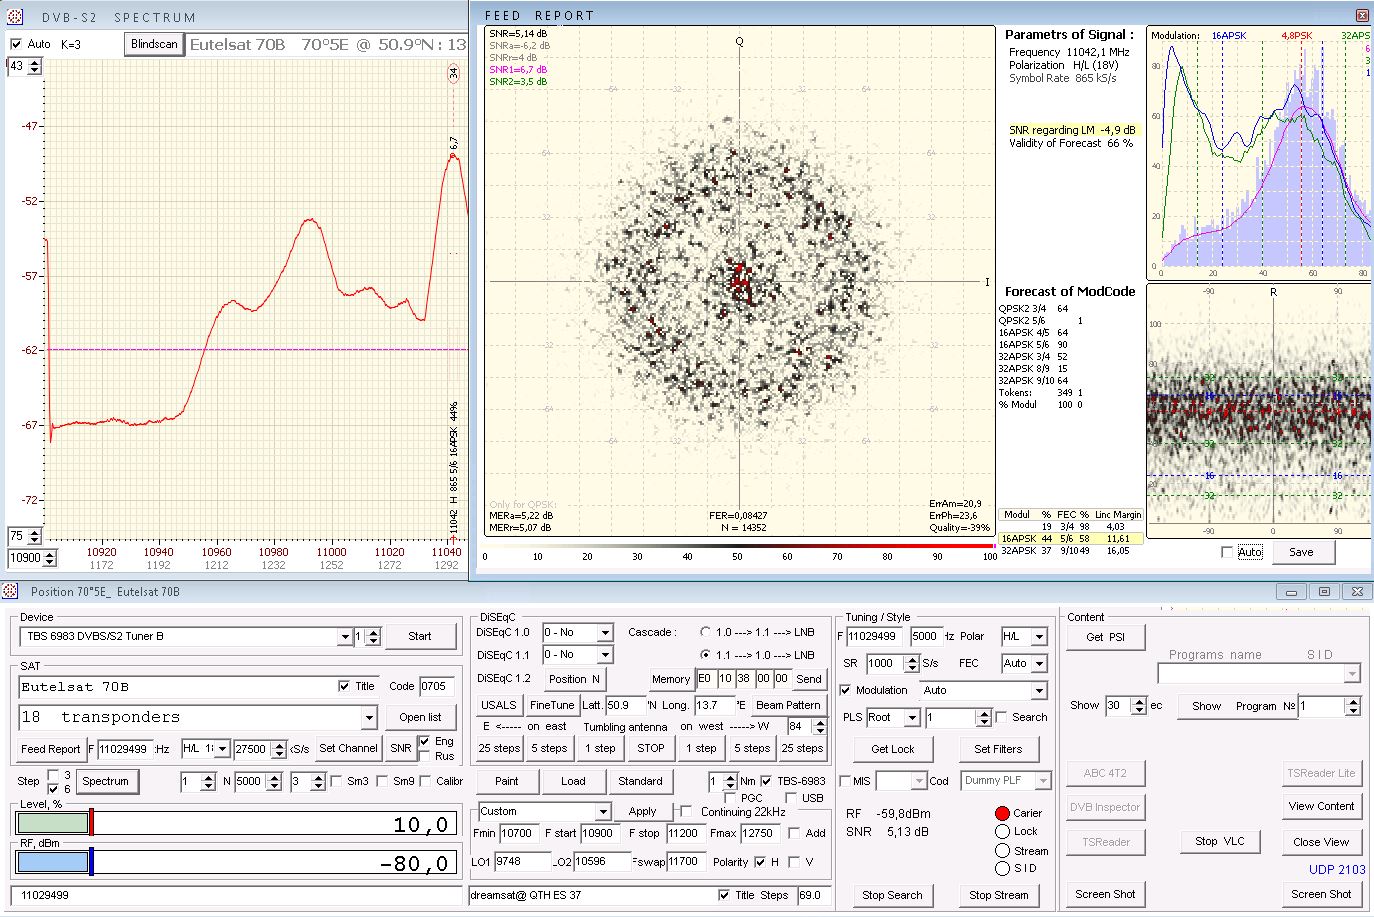Click the SID status indicator circle

1002,868
